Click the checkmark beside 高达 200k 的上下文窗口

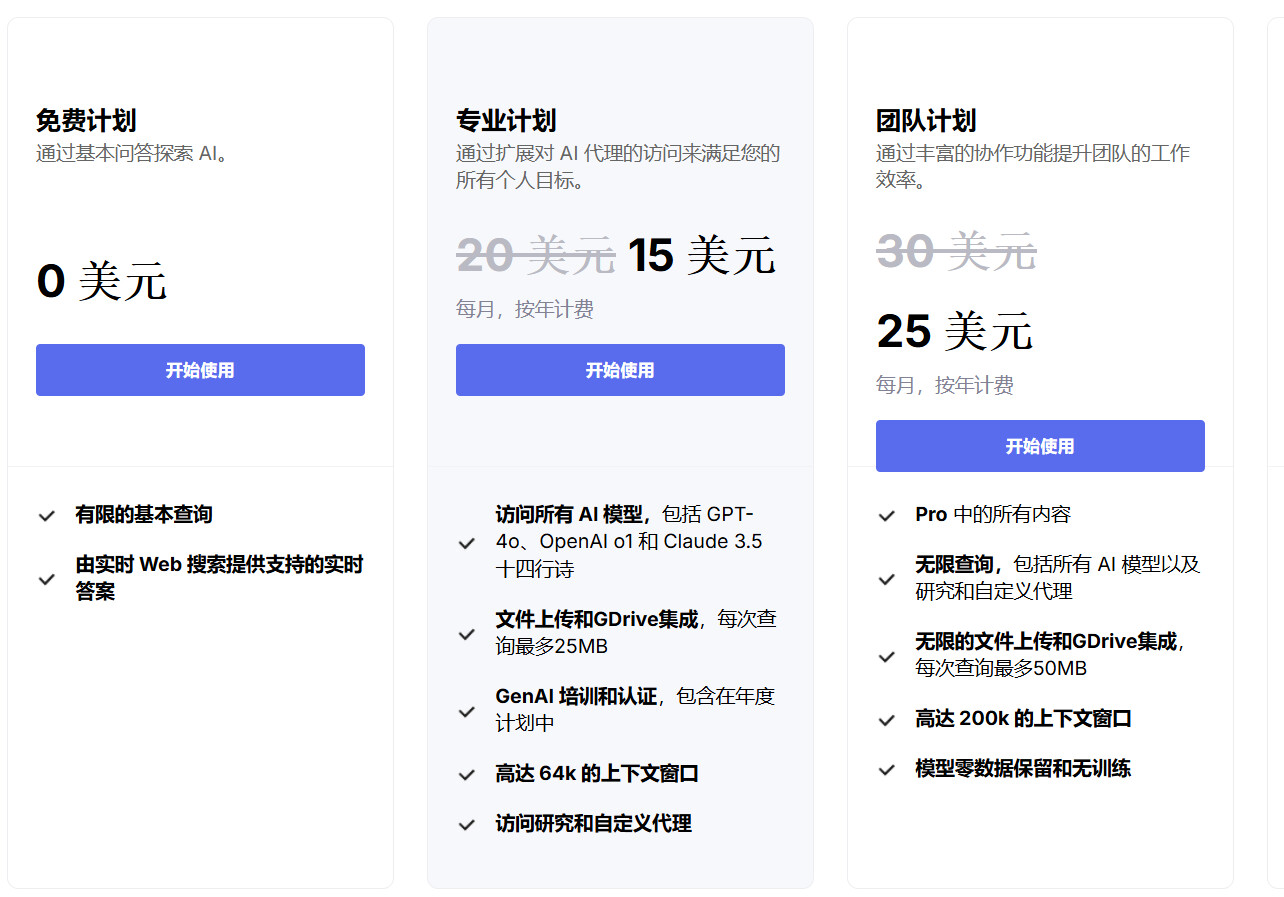(x=886, y=720)
